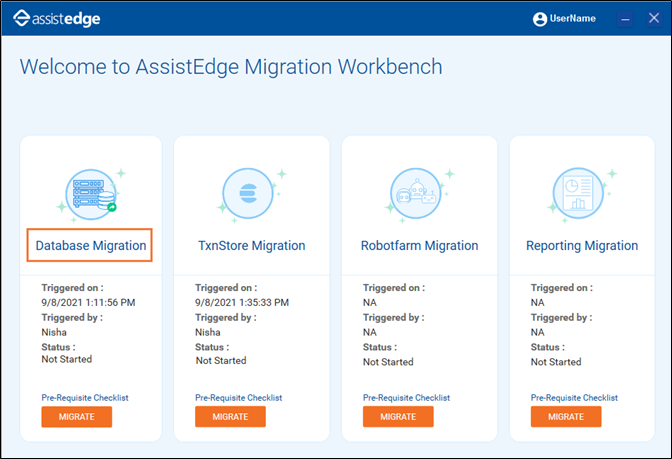Click the TxnStore Migration icon
The height and width of the screenshot is (459, 672).
tap(248, 193)
